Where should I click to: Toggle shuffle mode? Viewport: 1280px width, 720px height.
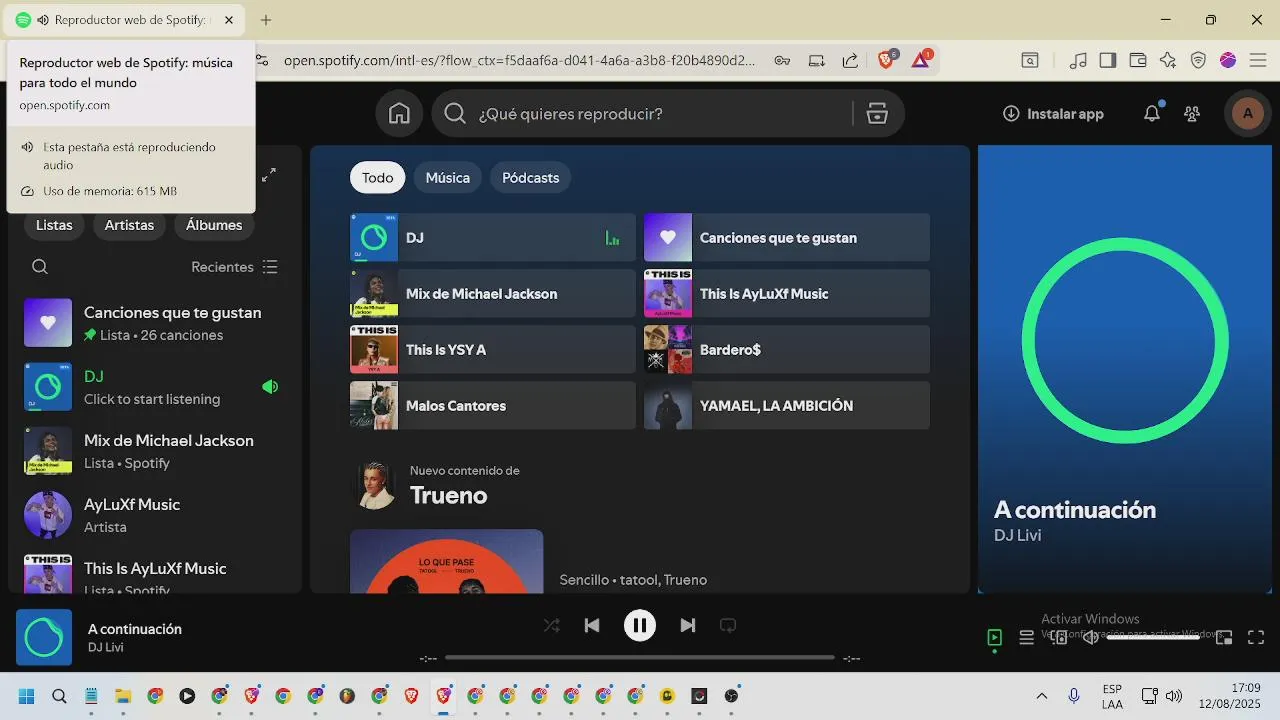click(551, 626)
